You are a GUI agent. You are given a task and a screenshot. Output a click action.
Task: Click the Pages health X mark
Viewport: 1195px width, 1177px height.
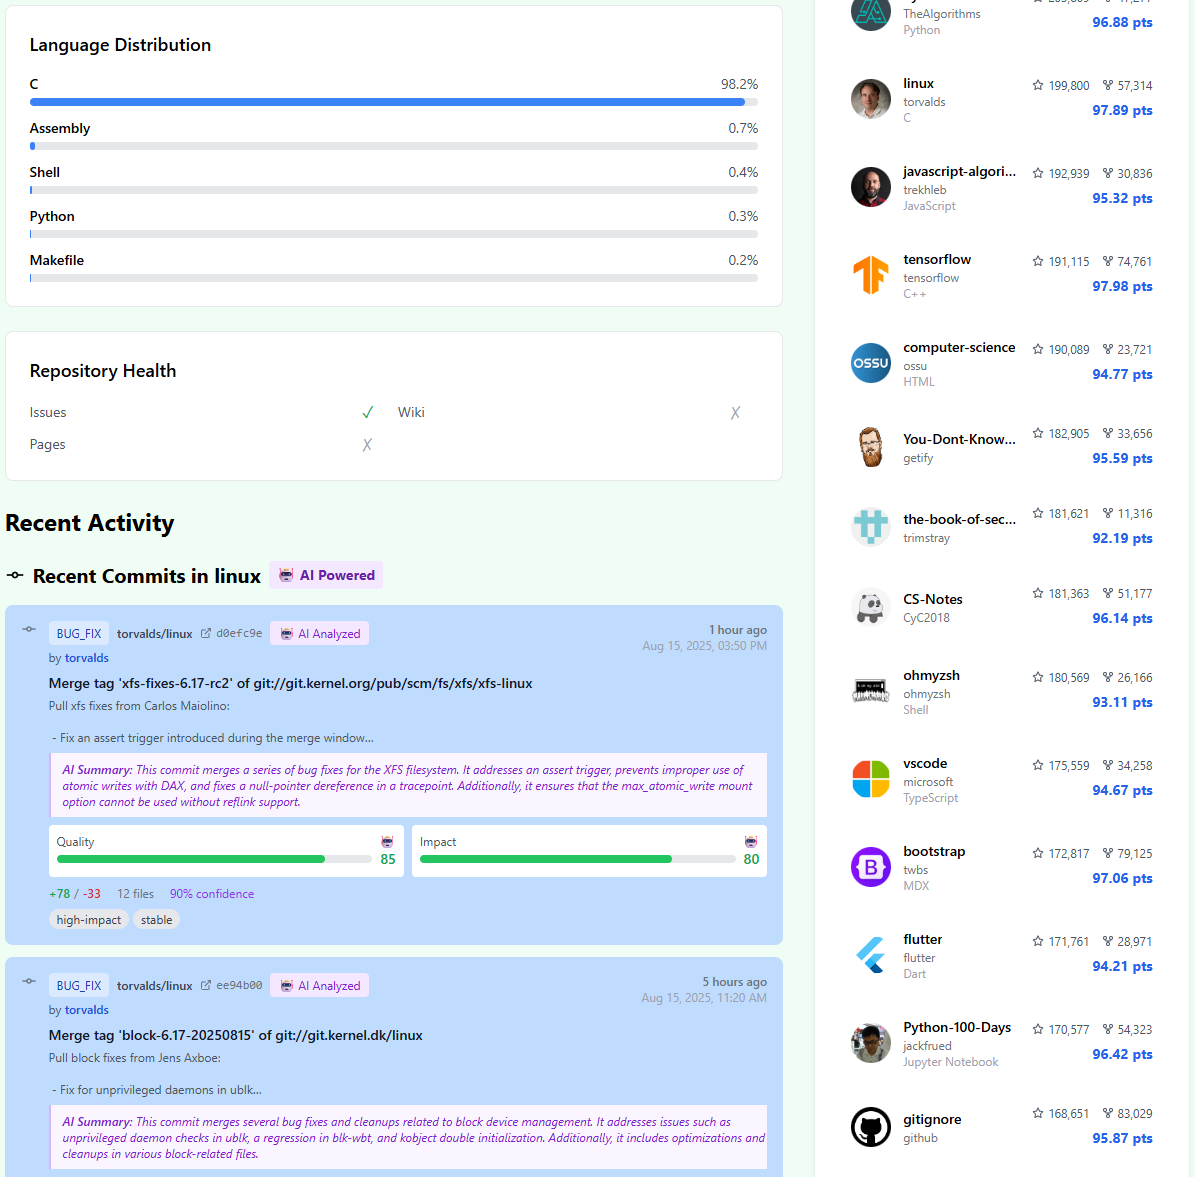coord(367,444)
